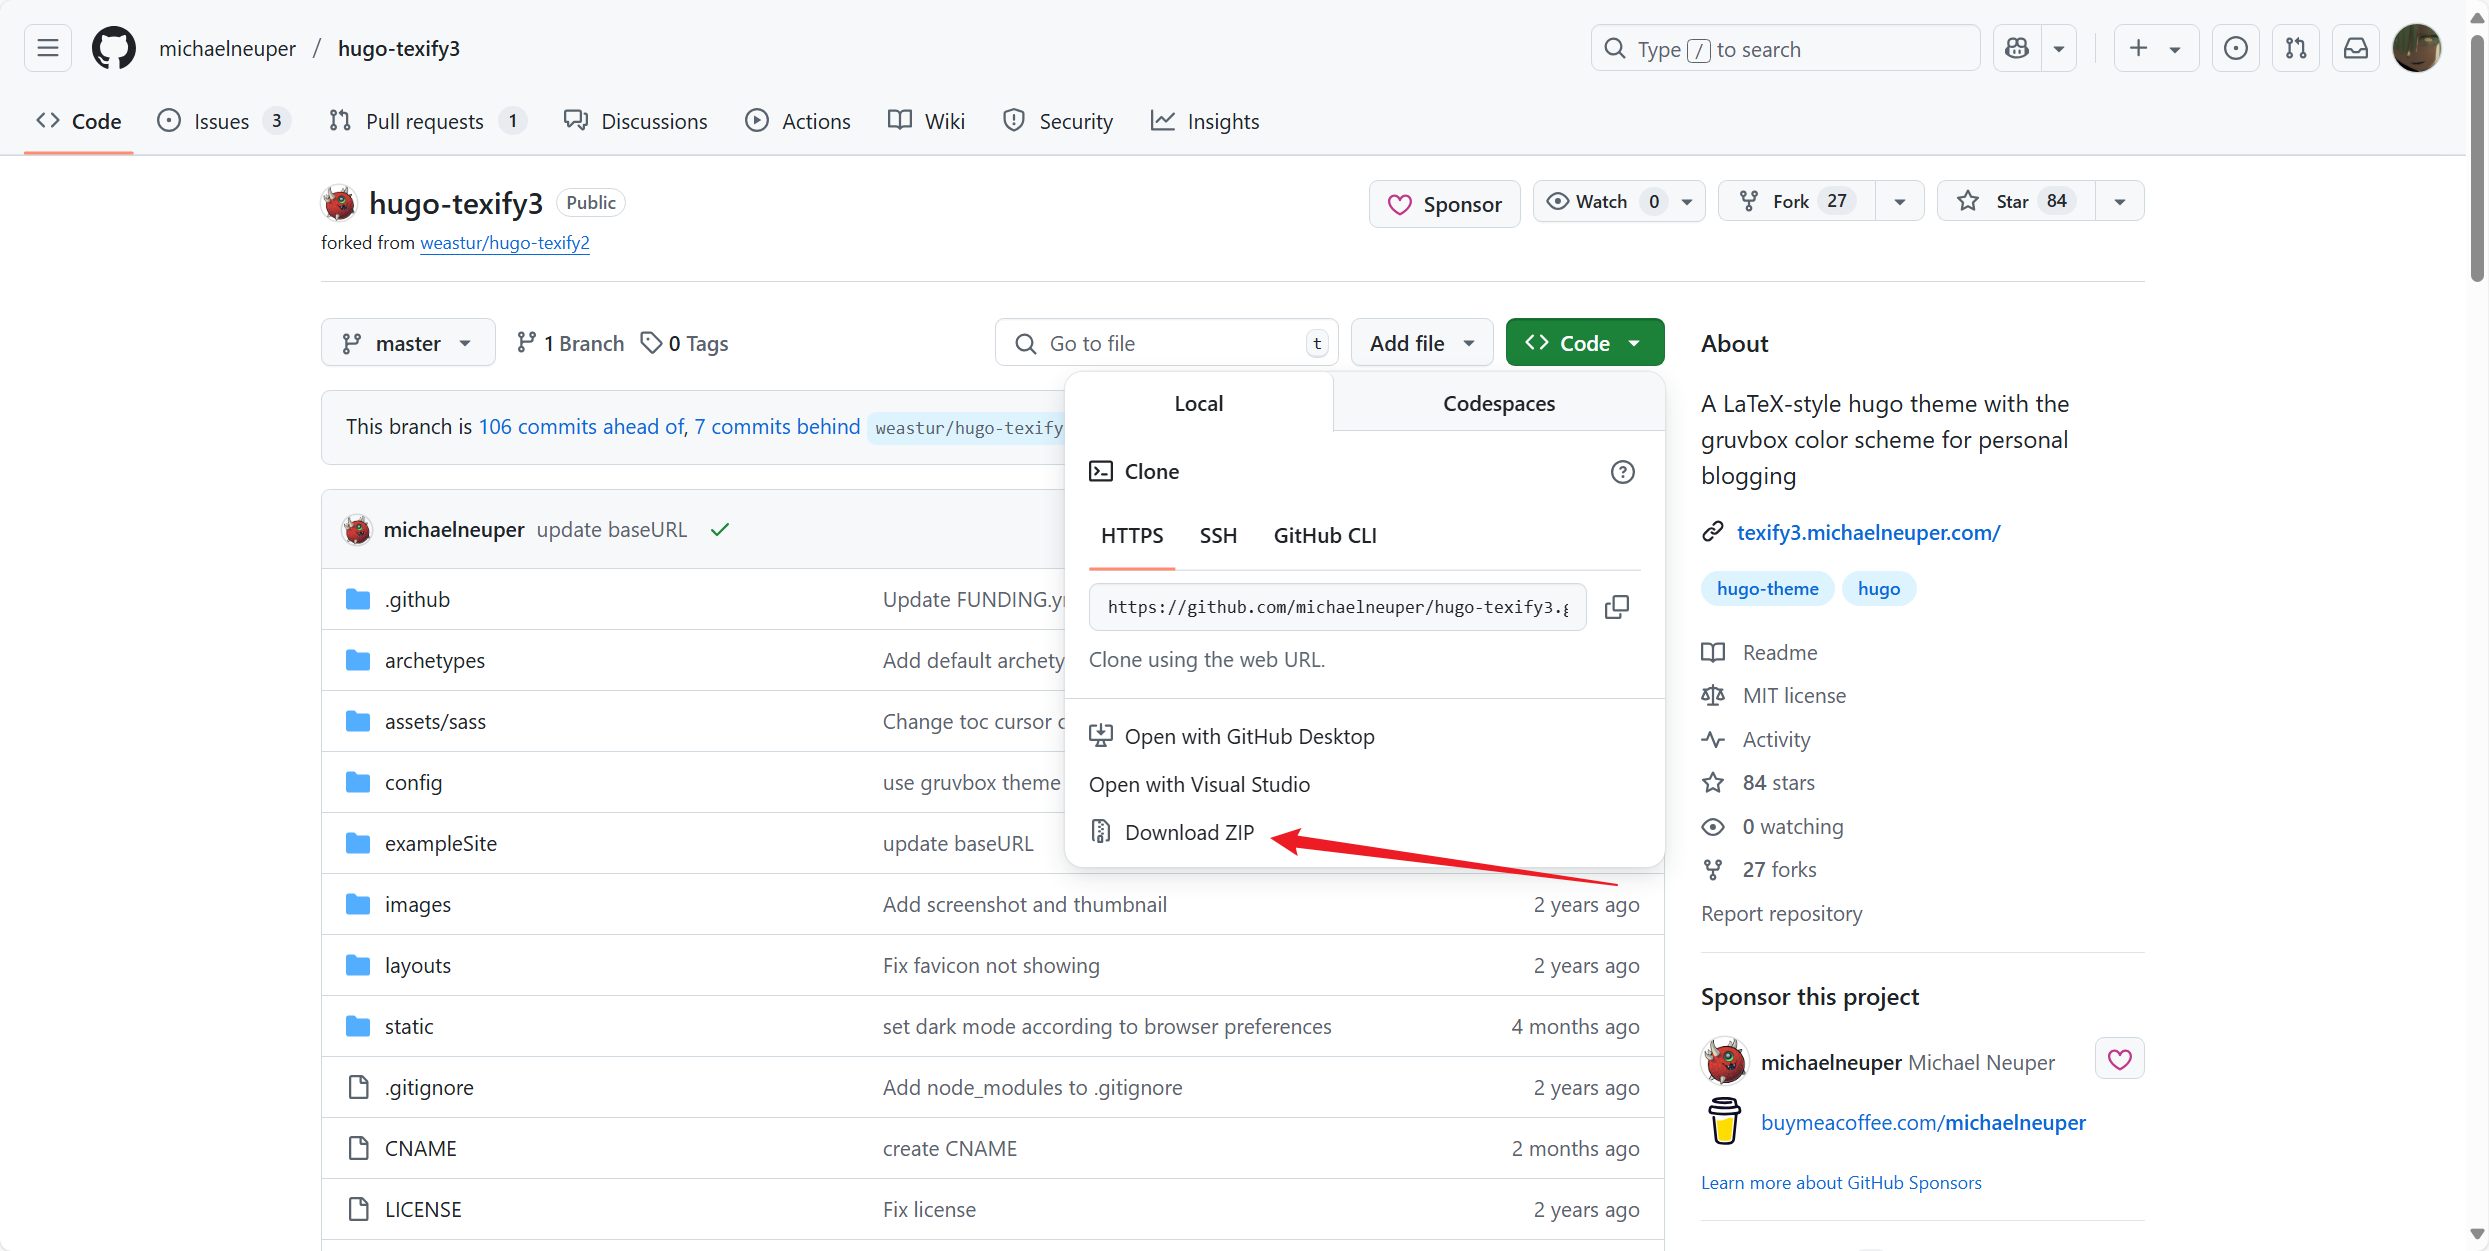
Task: Expand the Fork options caret
Action: point(1899,201)
